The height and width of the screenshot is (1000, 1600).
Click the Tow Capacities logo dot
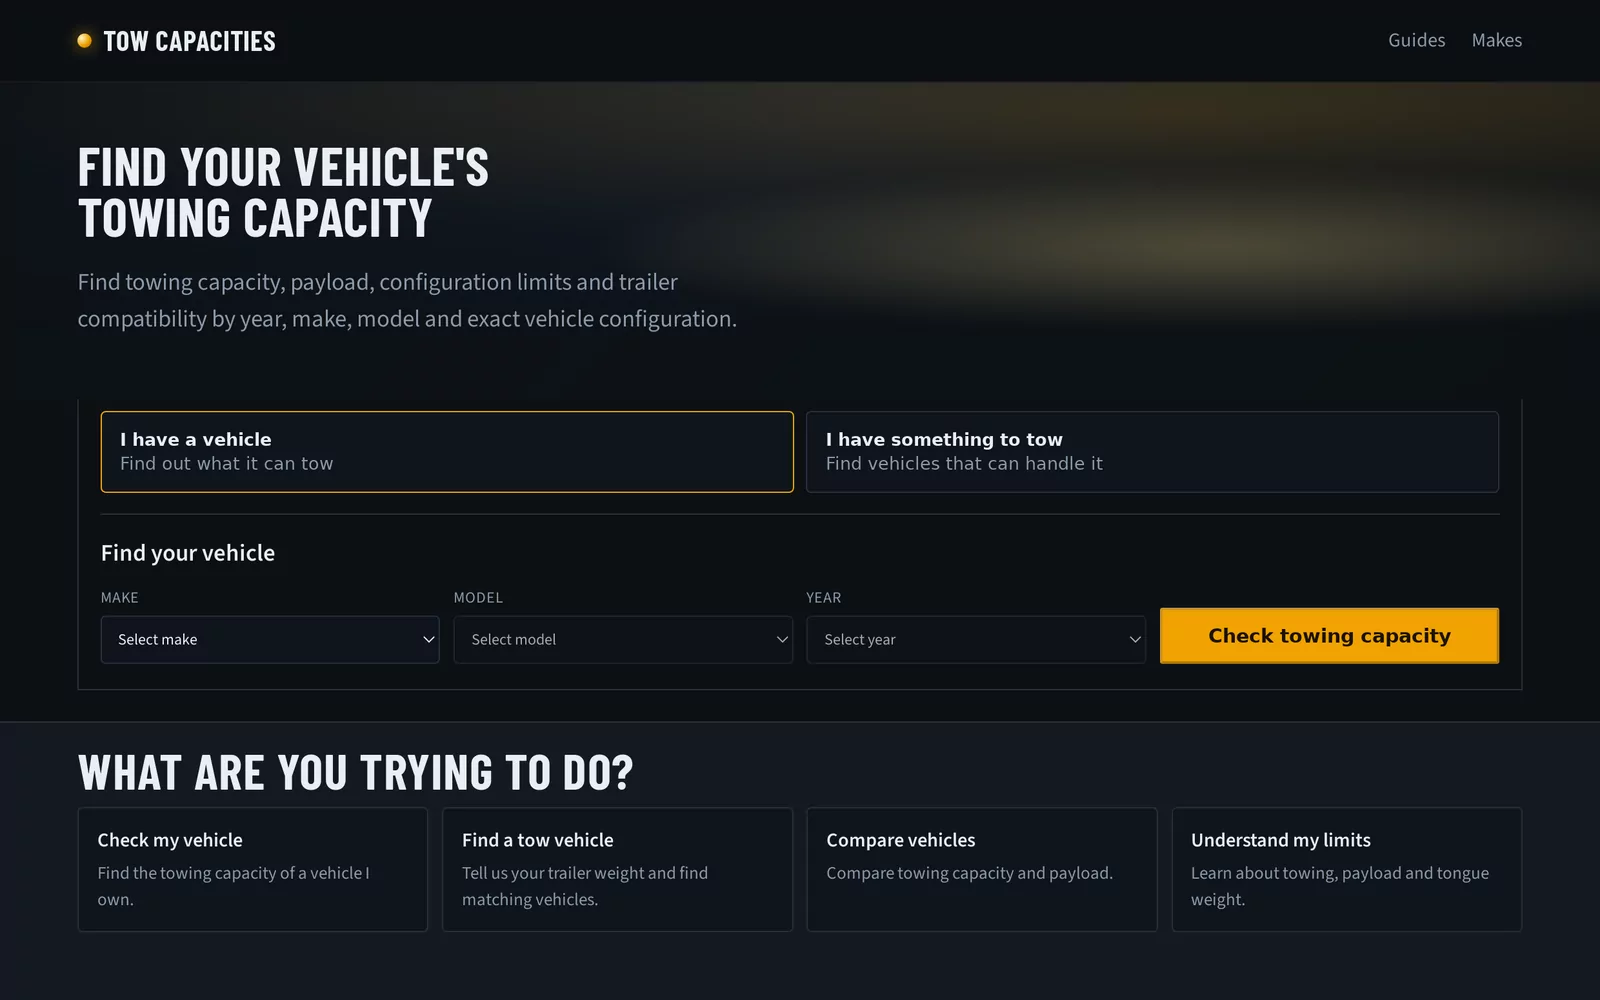[x=85, y=41]
